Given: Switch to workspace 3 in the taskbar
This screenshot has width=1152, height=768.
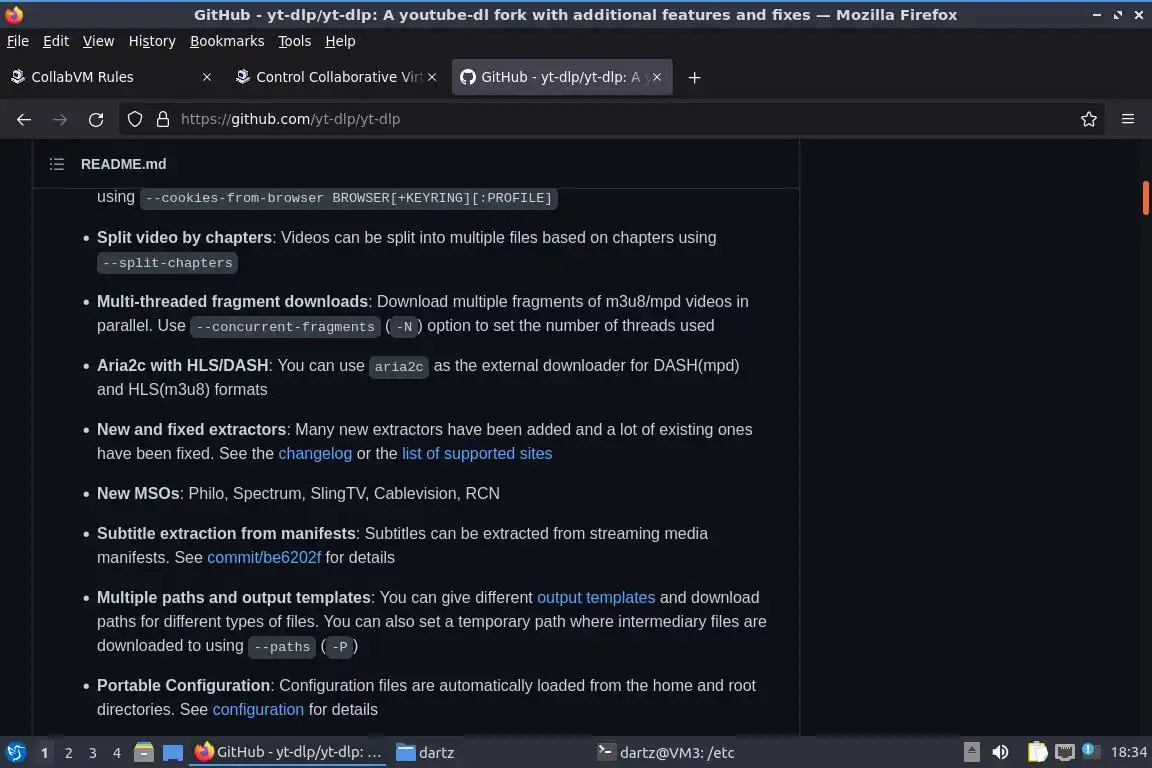Looking at the screenshot, I should (x=93, y=753).
